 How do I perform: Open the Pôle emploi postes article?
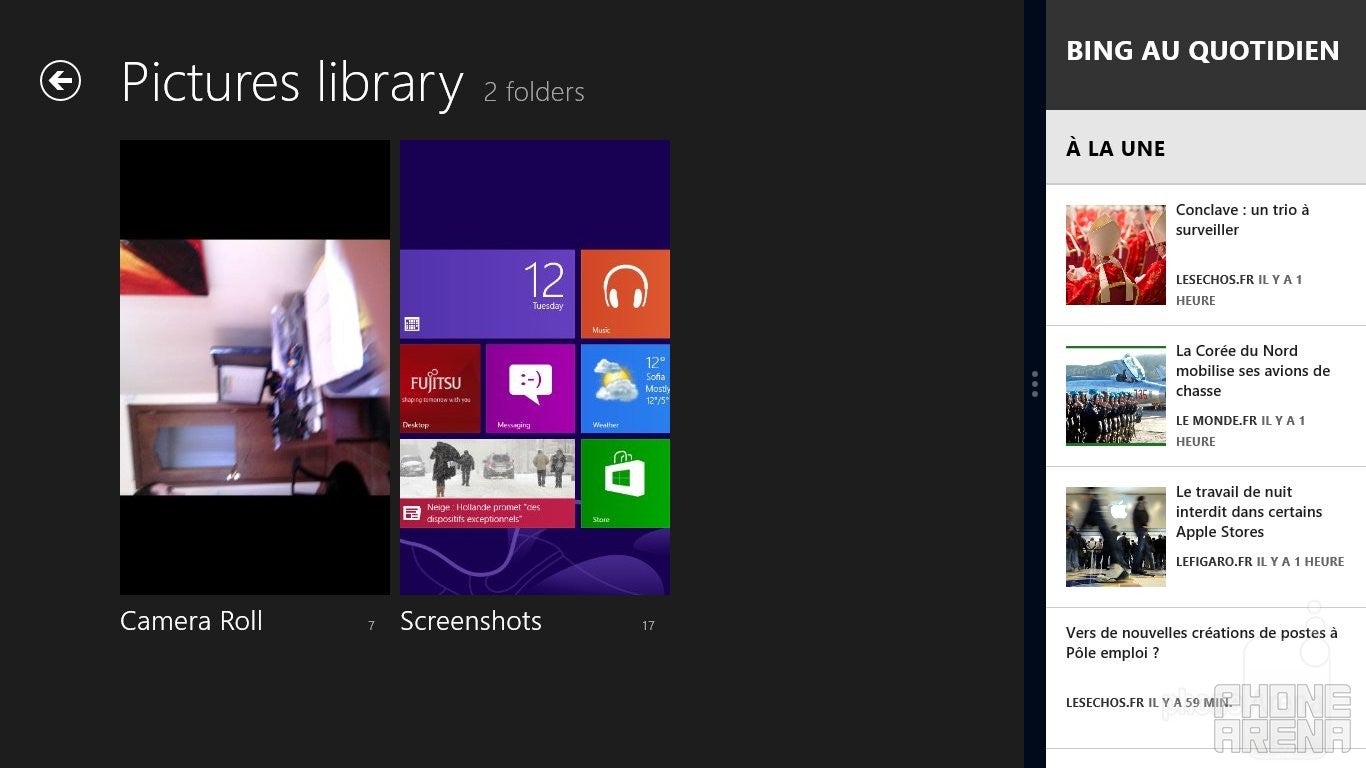(1202, 643)
